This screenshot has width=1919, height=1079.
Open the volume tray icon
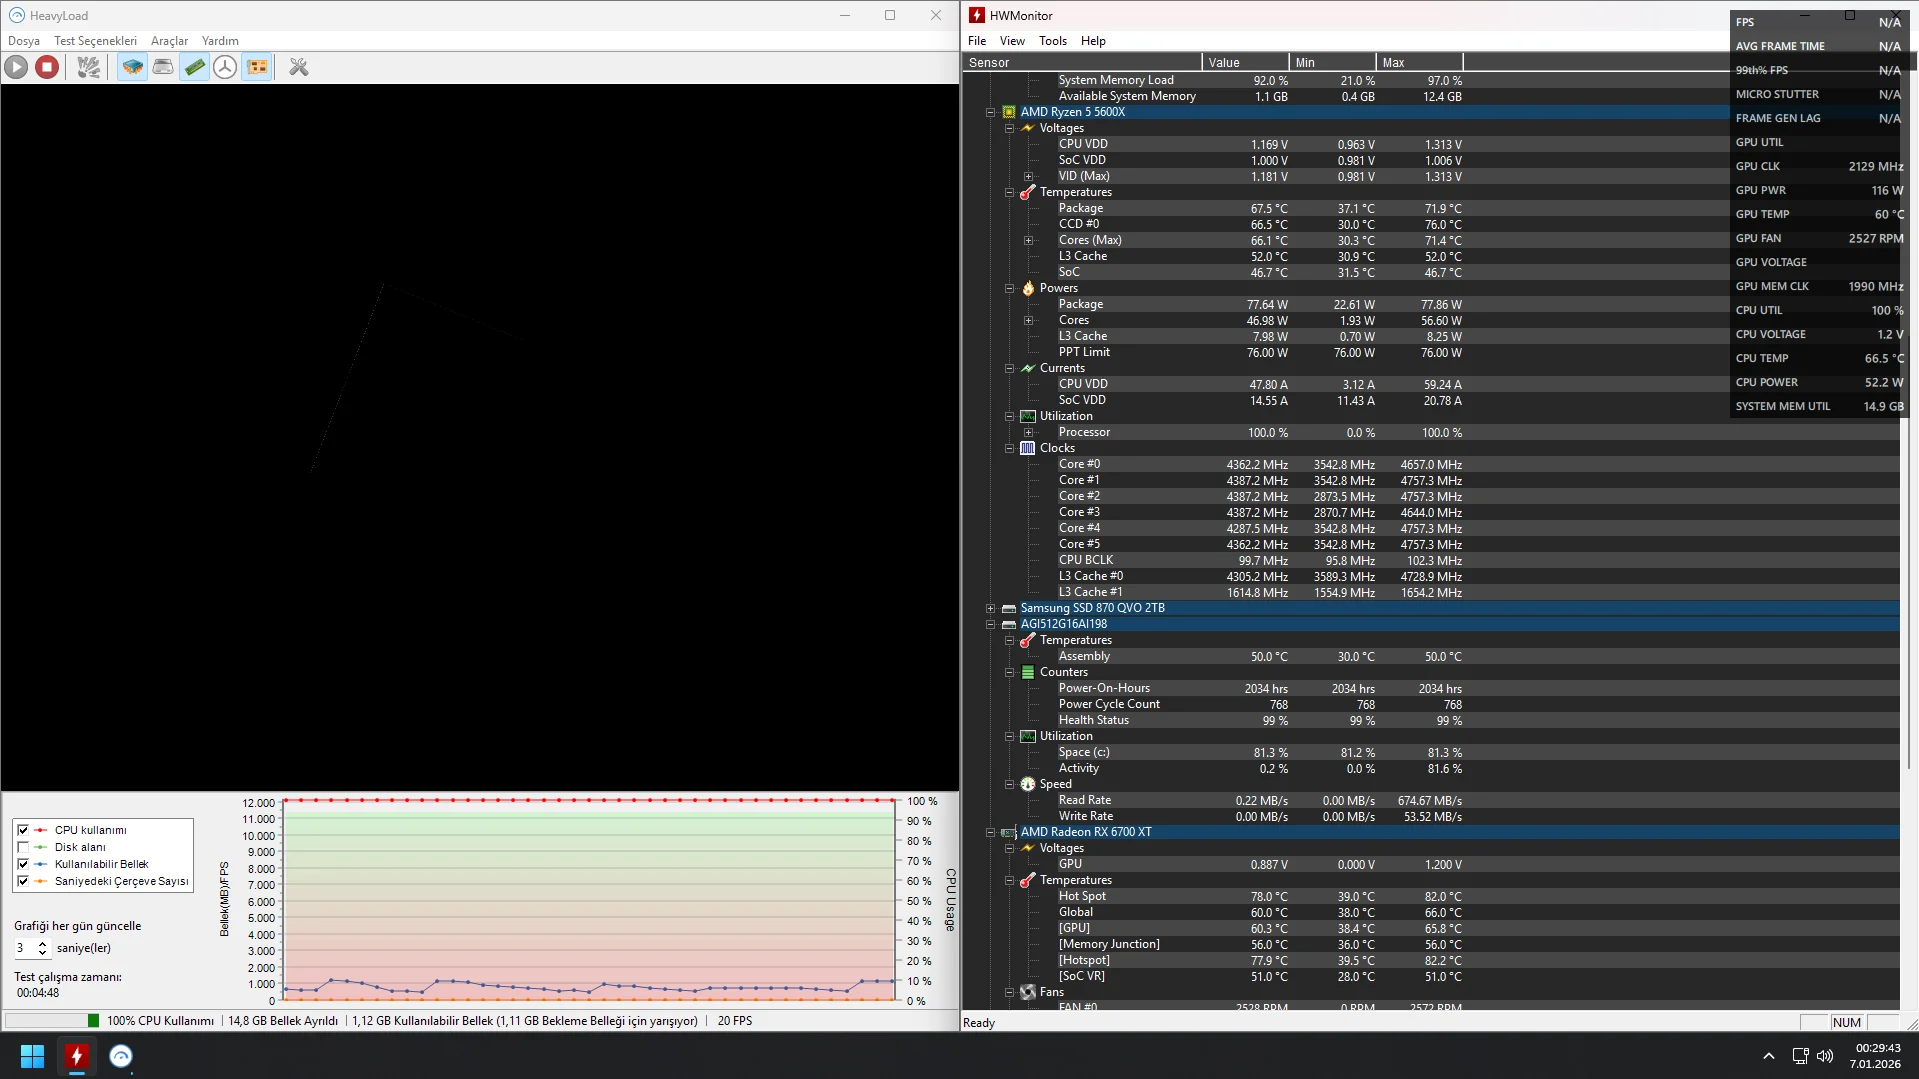click(1825, 1056)
